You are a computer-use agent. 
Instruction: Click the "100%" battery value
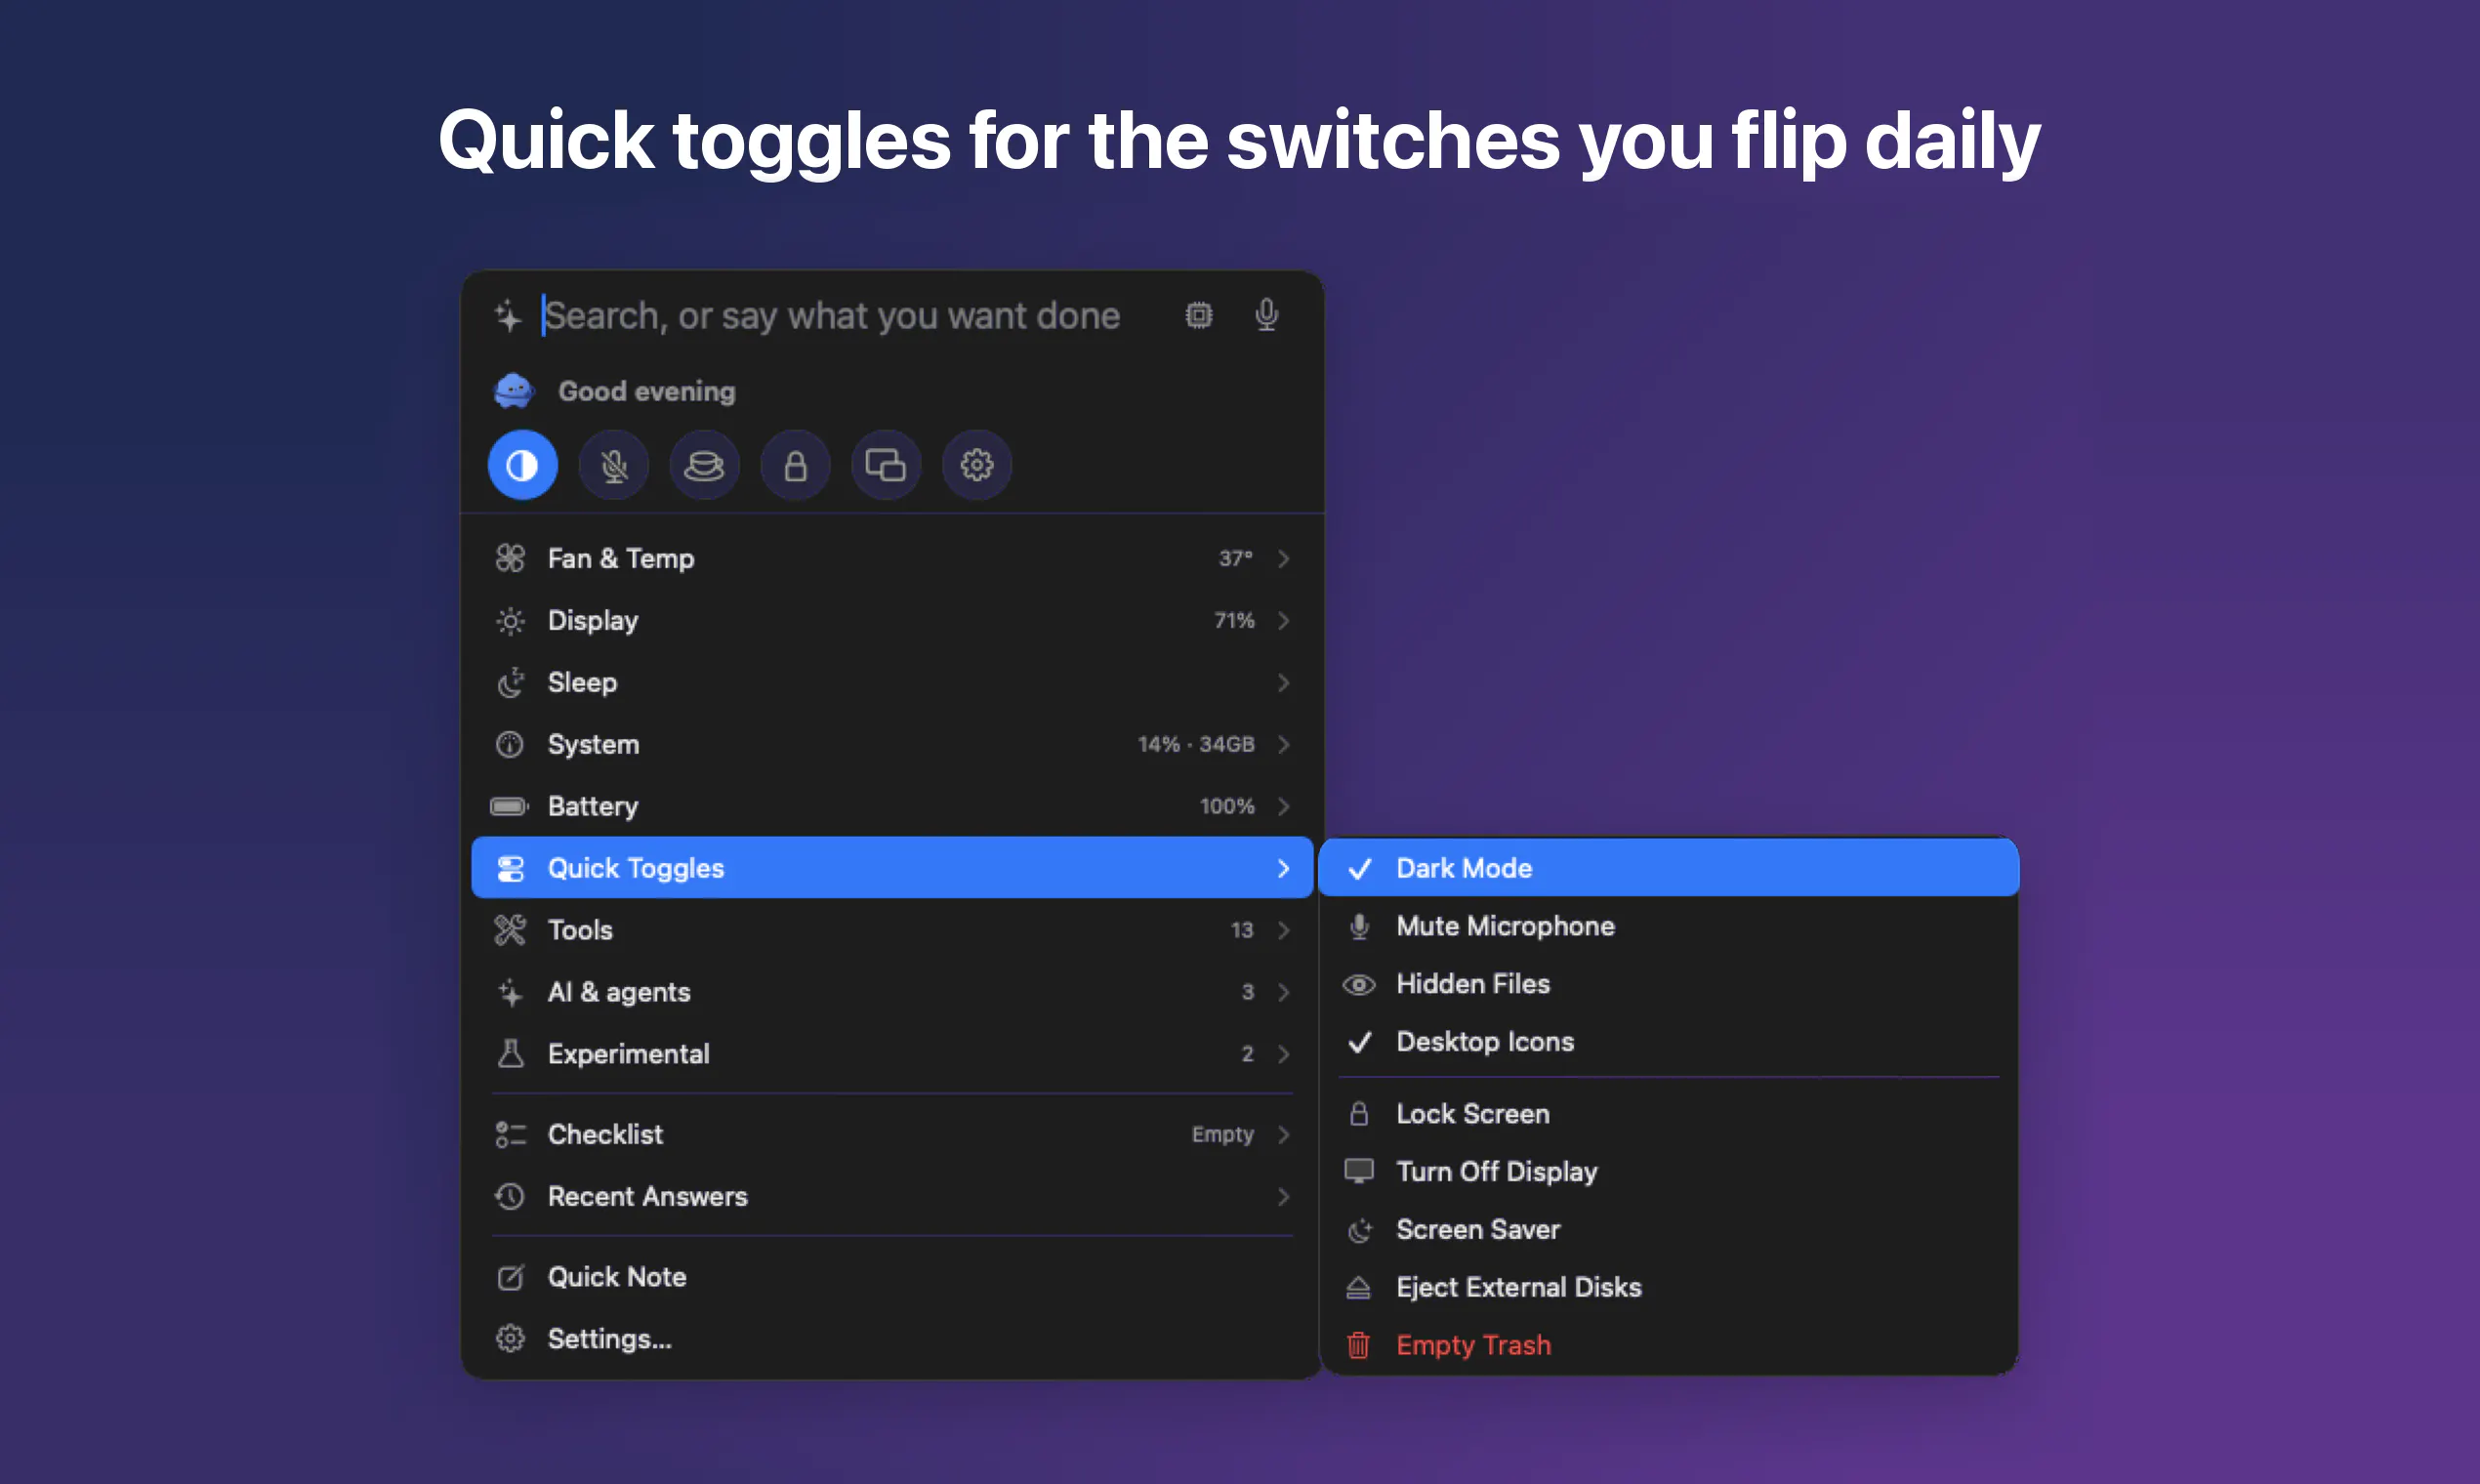[x=1227, y=806]
